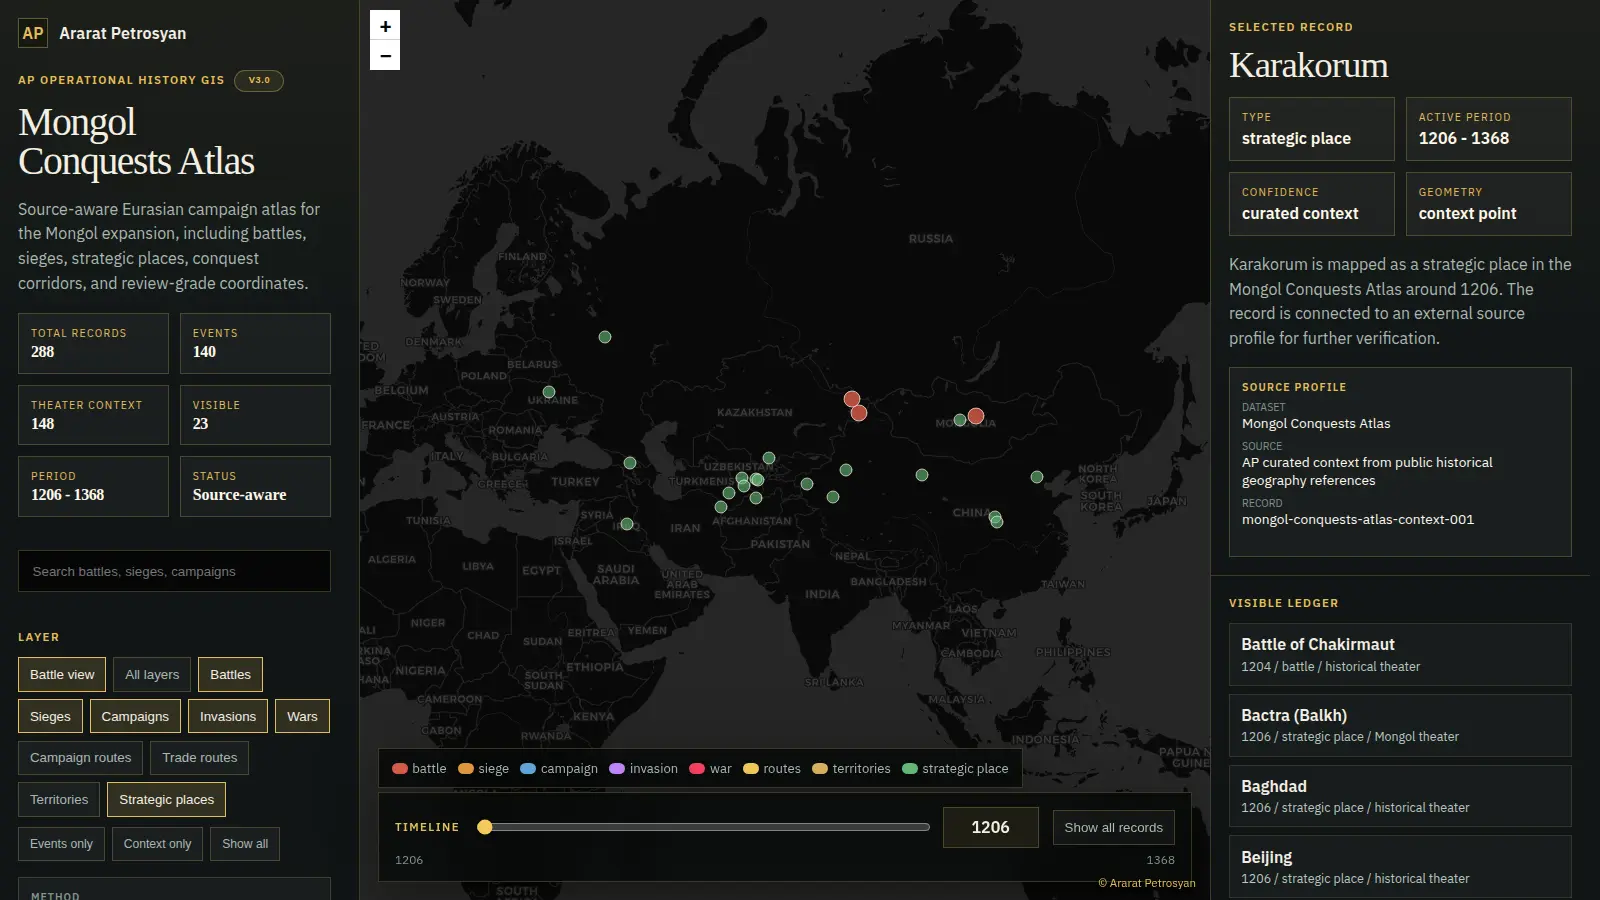Select the green marker in Ukraine

[549, 392]
